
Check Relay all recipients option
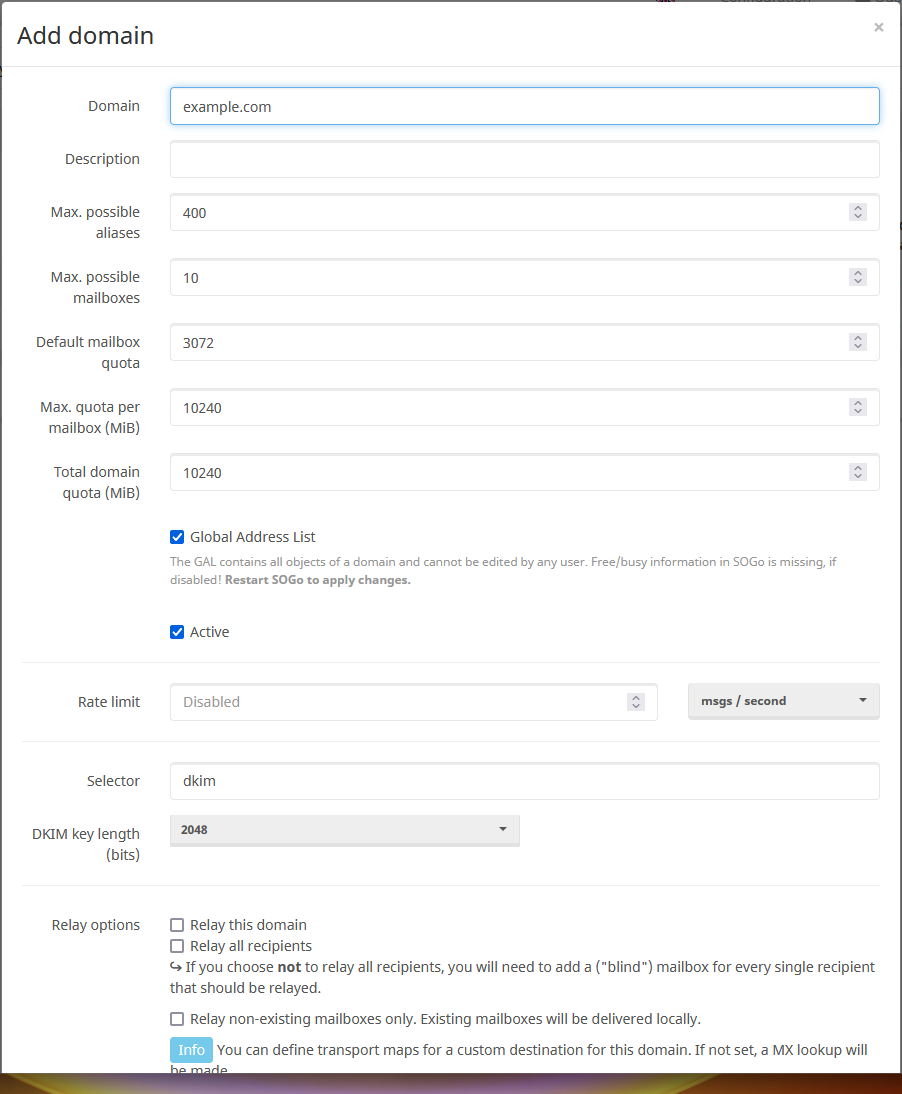[x=177, y=946]
